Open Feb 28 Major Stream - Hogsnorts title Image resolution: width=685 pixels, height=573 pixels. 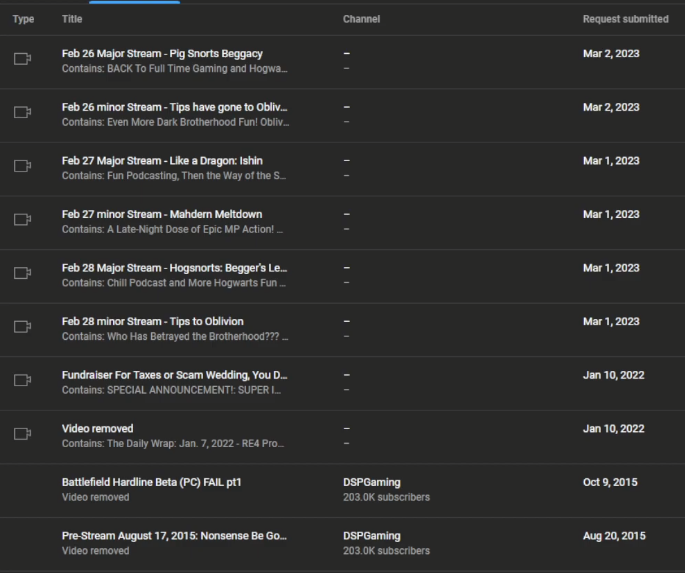[x=174, y=268]
